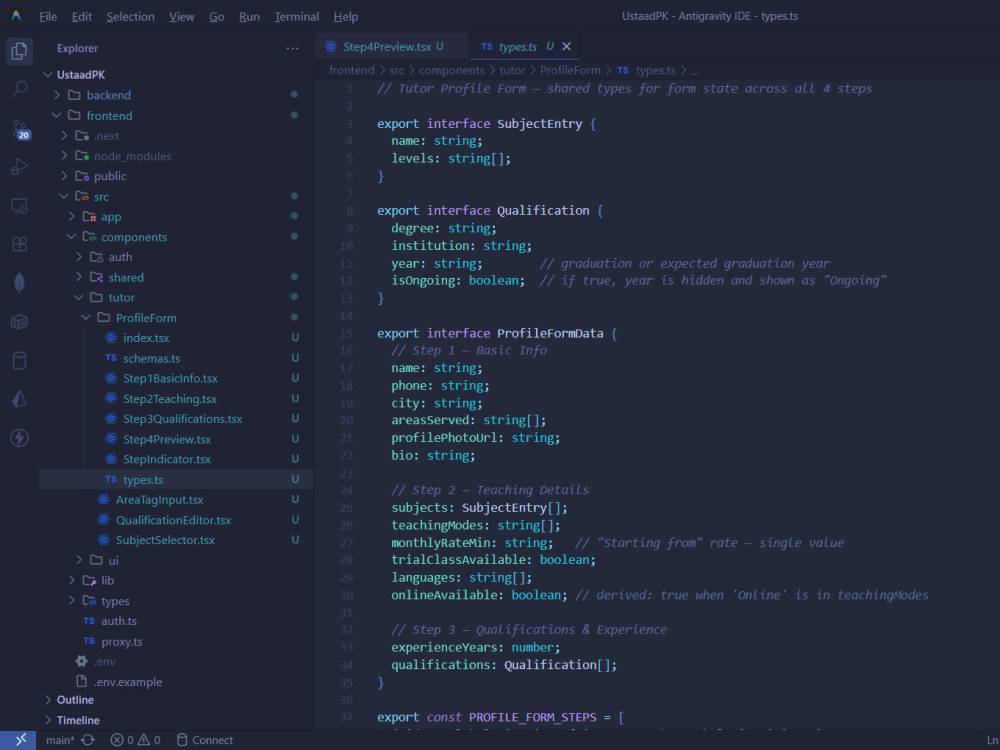Collapse the src folder
This screenshot has height=750, width=1000.
click(x=176, y=196)
